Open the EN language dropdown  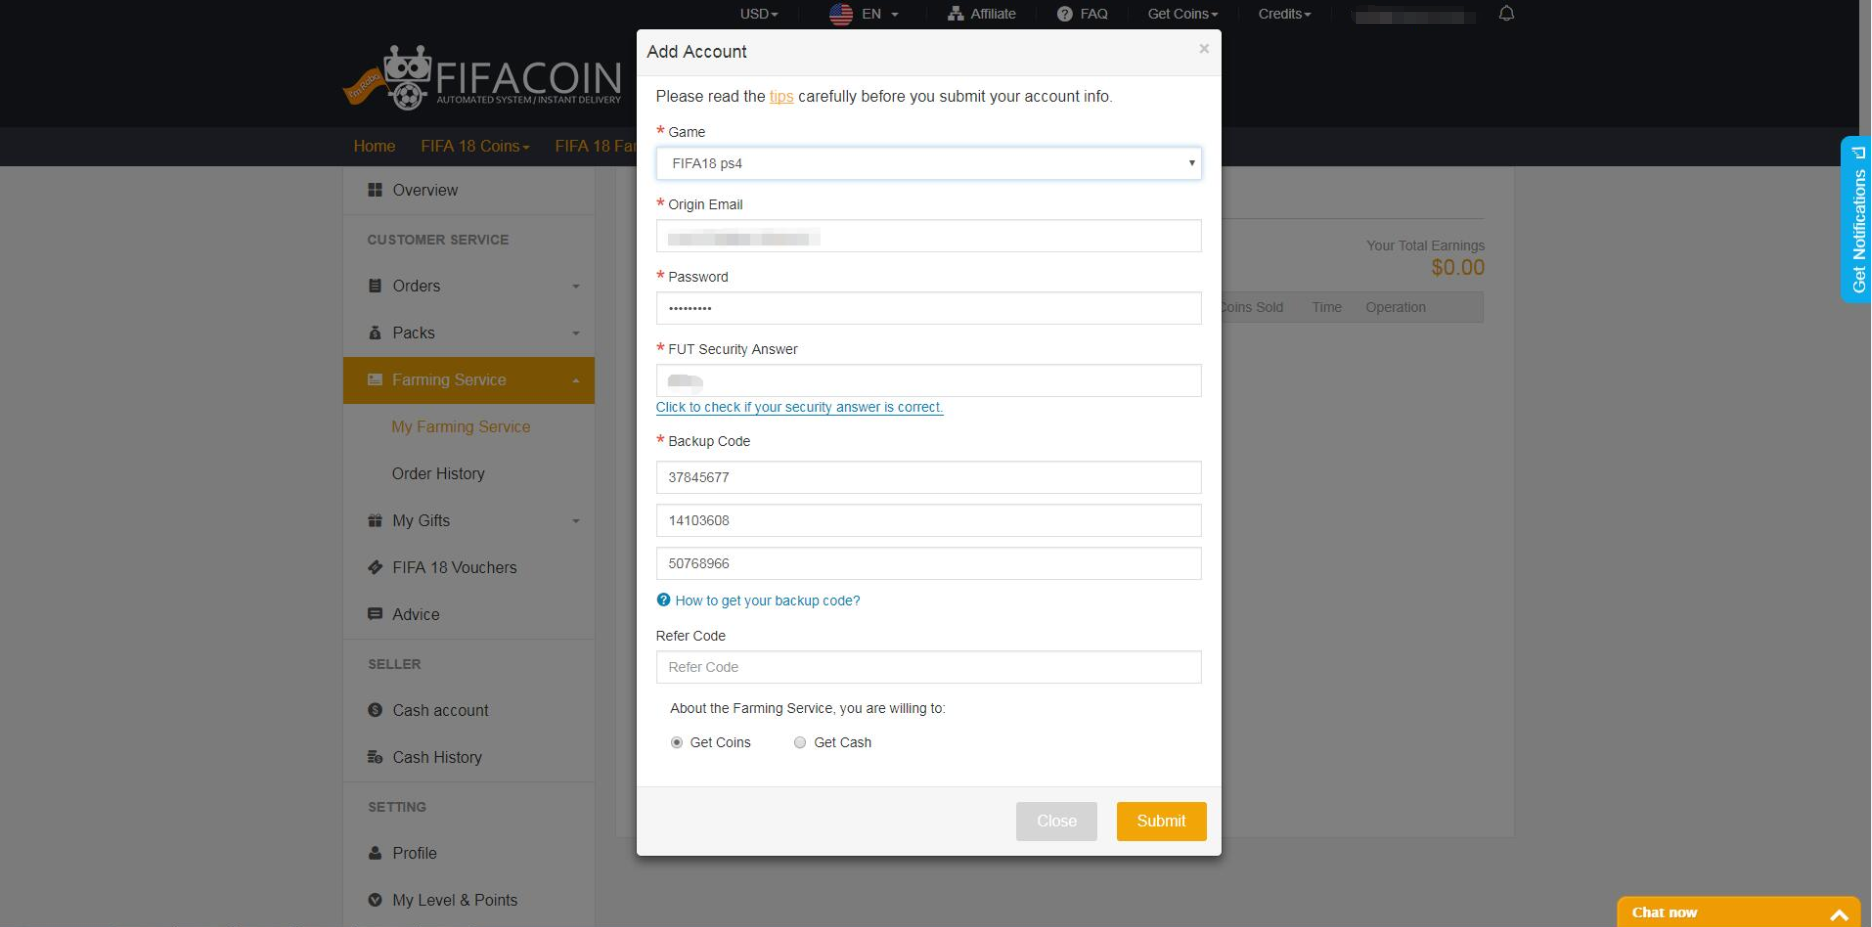880,14
